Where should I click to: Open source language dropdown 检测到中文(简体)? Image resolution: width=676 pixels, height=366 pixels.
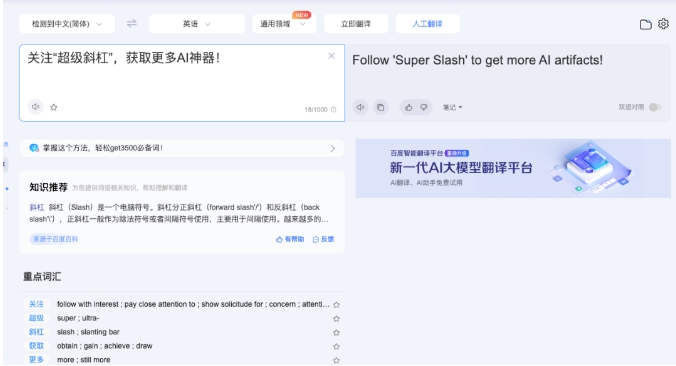click(x=67, y=24)
